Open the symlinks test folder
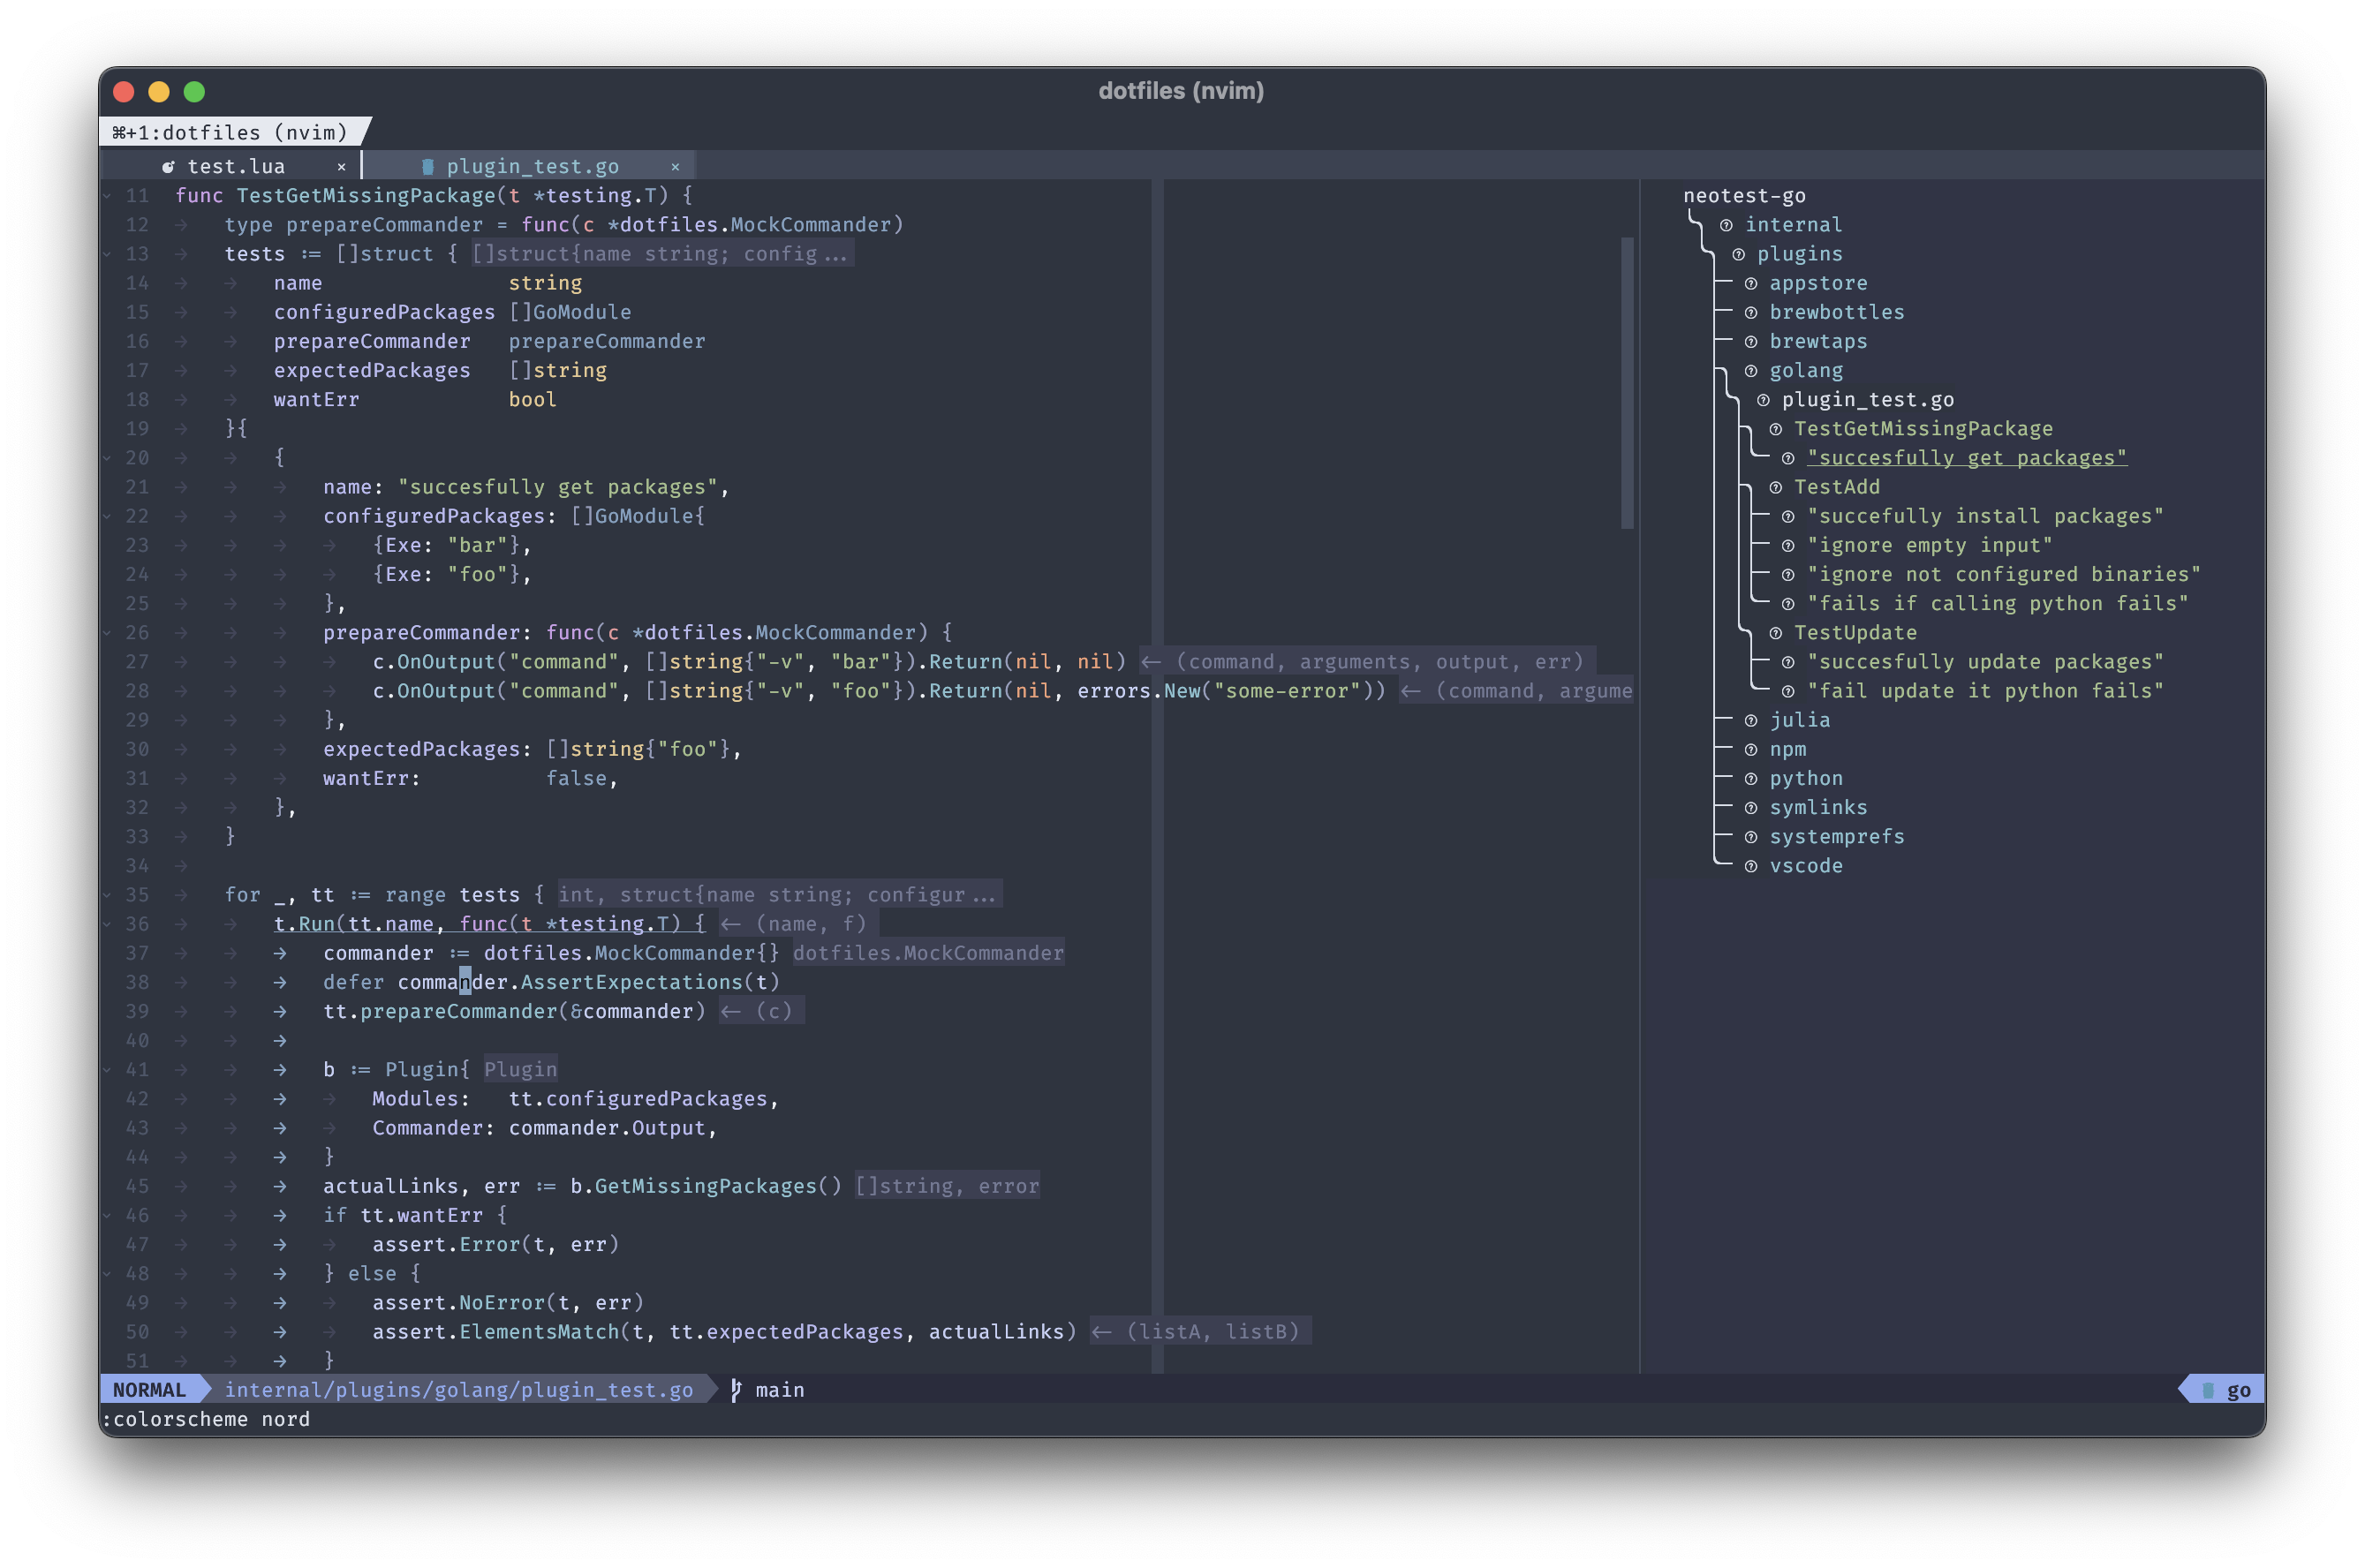 click(1818, 807)
